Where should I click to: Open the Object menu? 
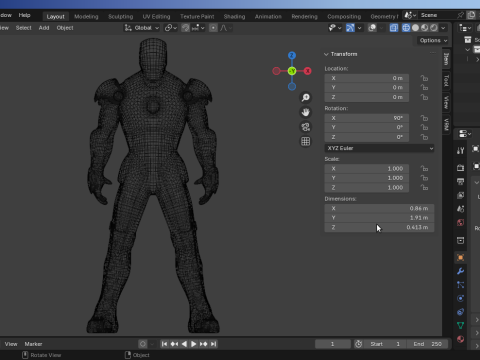point(65,28)
